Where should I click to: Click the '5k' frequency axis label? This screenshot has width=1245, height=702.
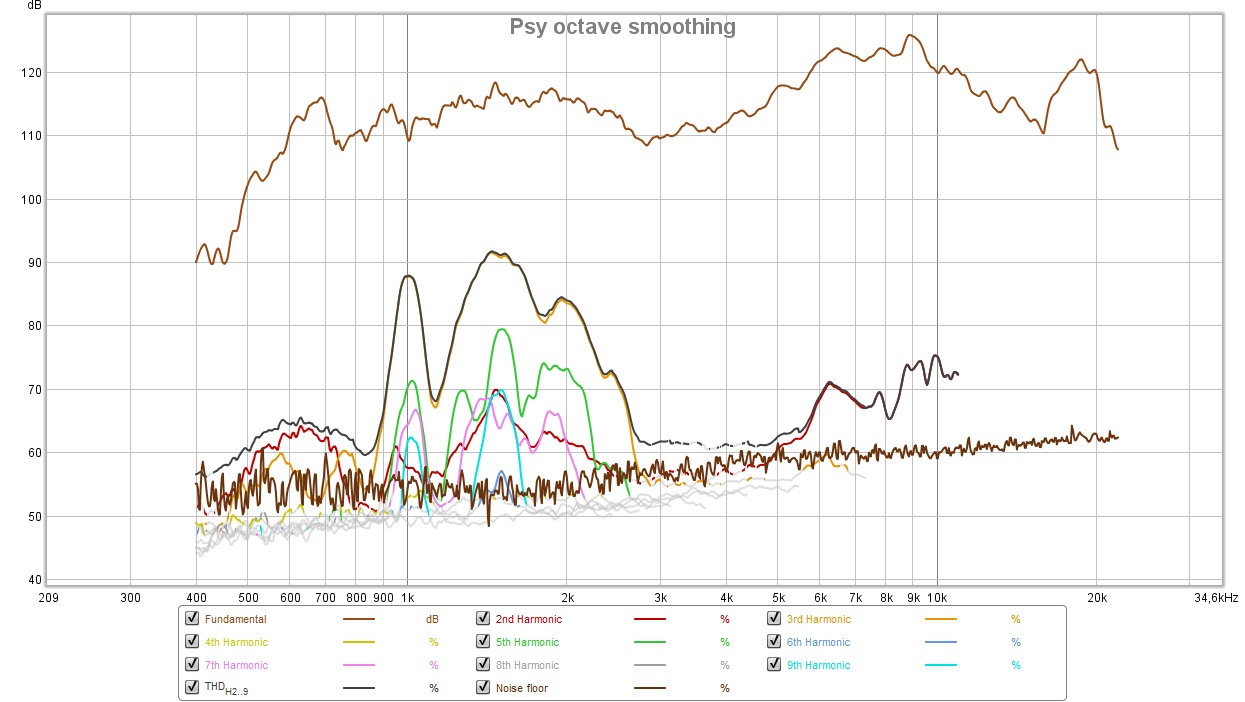[778, 598]
